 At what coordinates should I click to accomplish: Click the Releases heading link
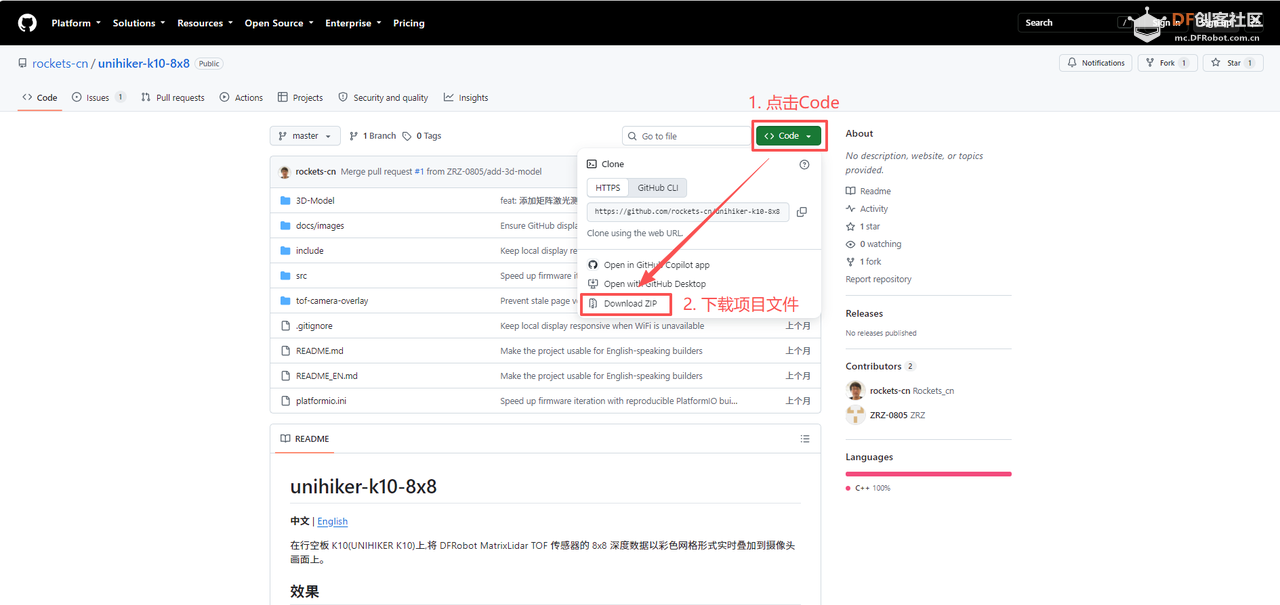point(864,314)
